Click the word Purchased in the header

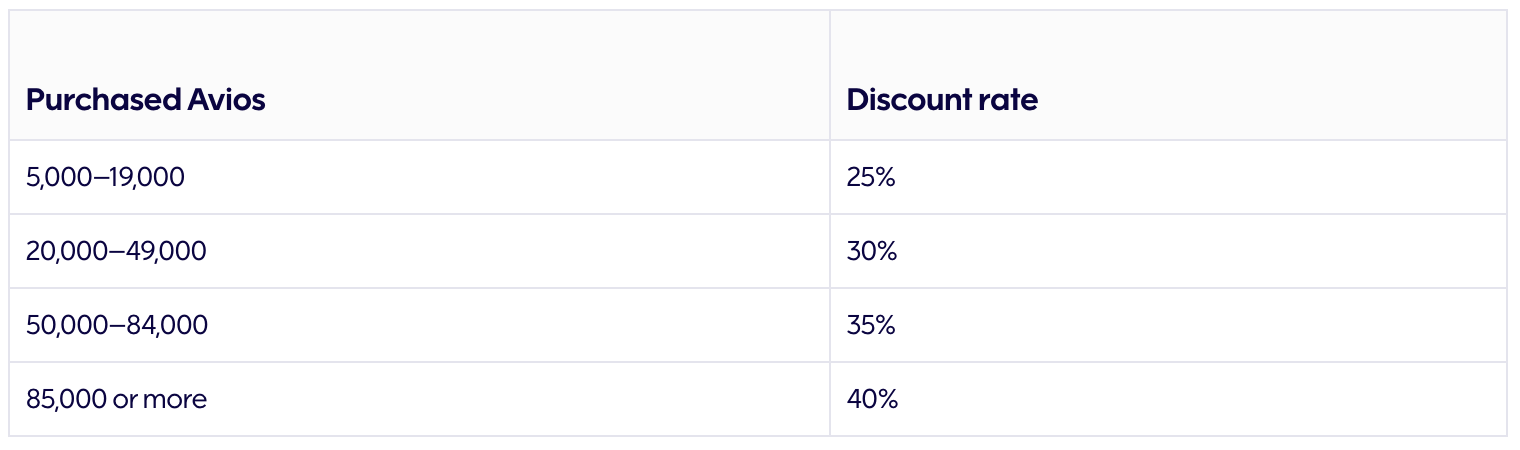click(x=104, y=100)
